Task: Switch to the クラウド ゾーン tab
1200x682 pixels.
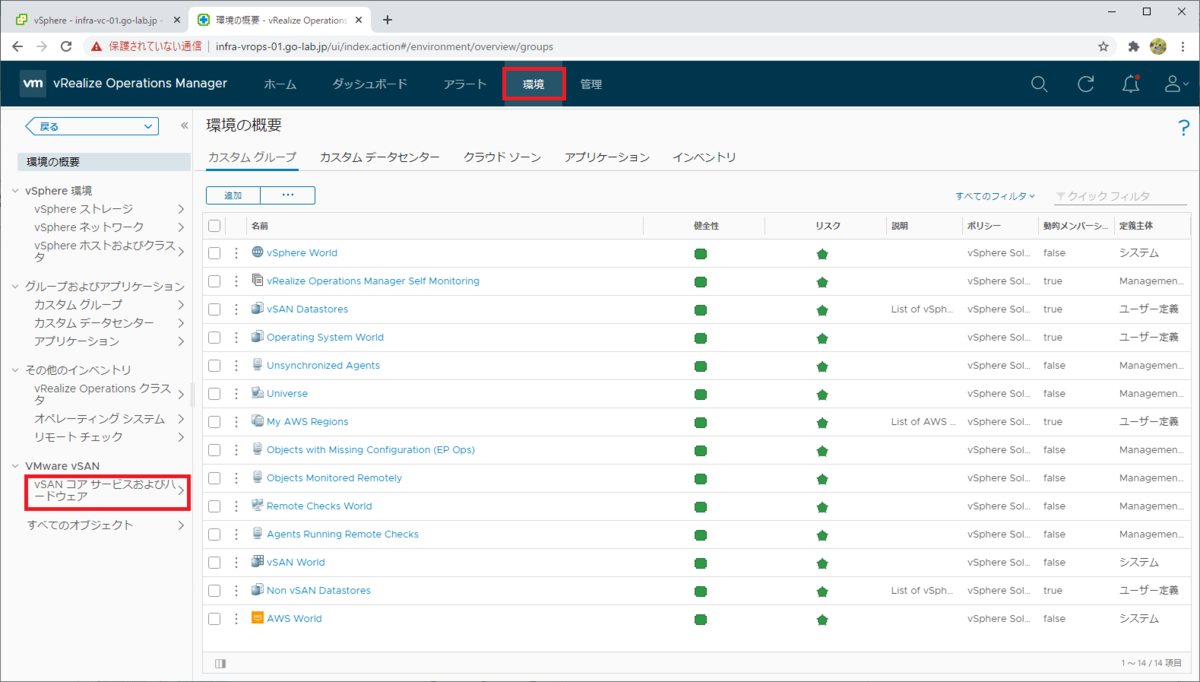Action: pyautogui.click(x=502, y=157)
